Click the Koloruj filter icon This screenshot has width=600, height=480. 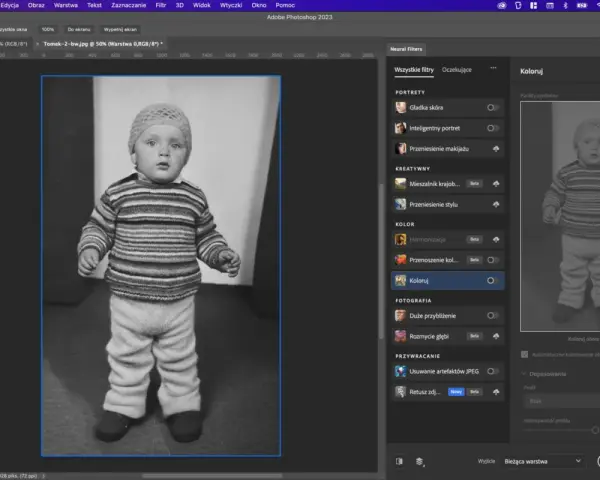(x=400, y=281)
